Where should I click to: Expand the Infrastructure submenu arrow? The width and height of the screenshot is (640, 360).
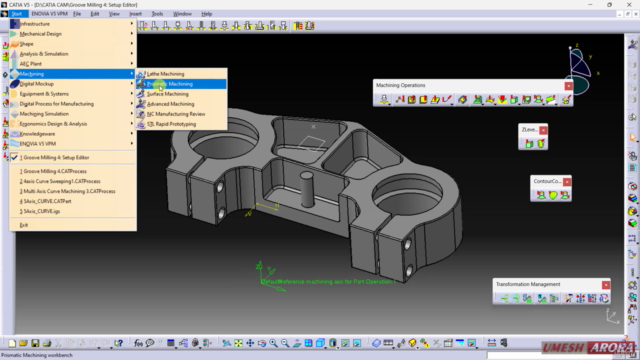click(x=132, y=24)
